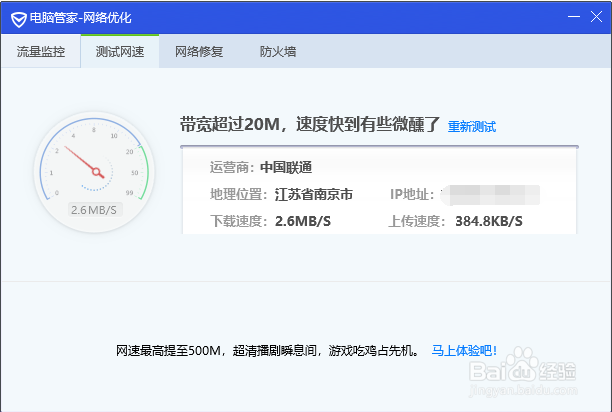Close the 网络优化 window
The height and width of the screenshot is (412, 612).
click(596, 17)
